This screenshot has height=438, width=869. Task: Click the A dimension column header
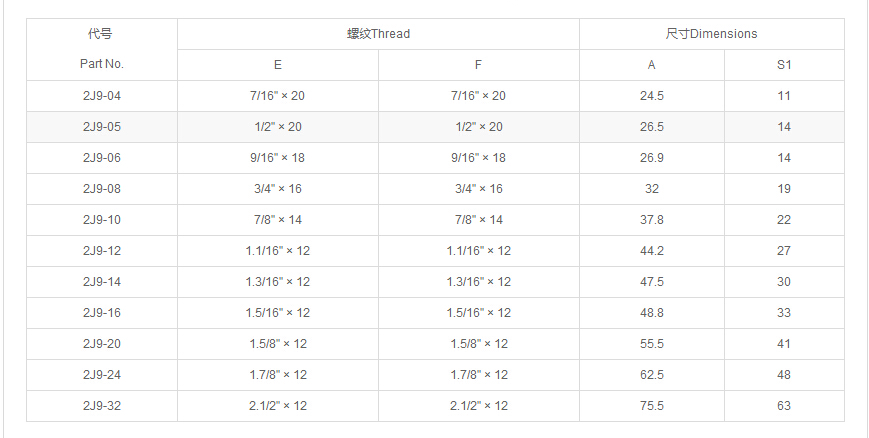pyautogui.click(x=652, y=65)
